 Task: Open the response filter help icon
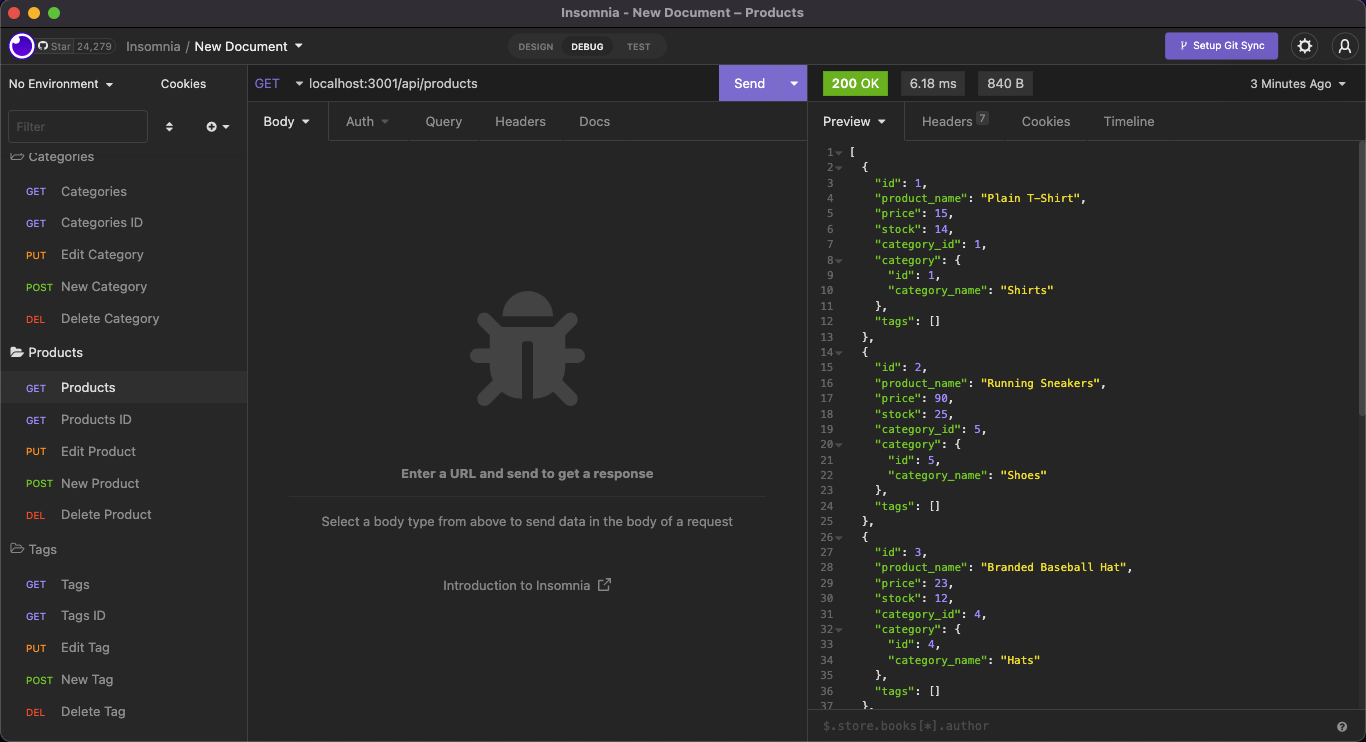[x=1342, y=727]
